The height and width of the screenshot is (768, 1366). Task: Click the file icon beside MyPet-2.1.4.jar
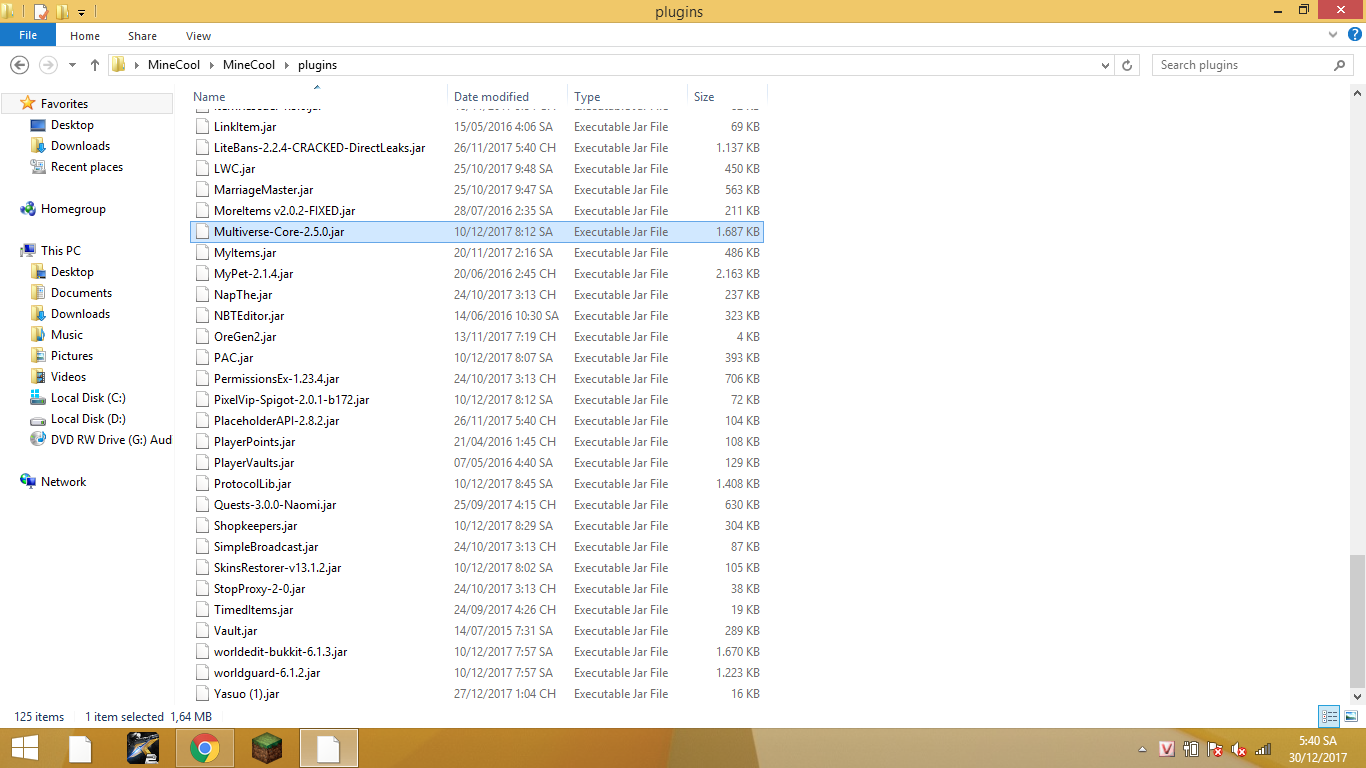pos(202,274)
